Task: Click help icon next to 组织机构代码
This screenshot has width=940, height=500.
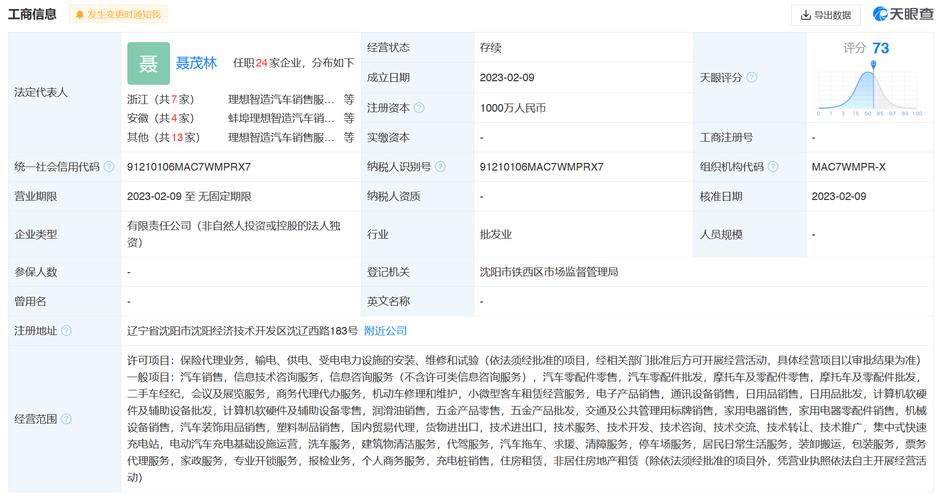Action: point(773,167)
